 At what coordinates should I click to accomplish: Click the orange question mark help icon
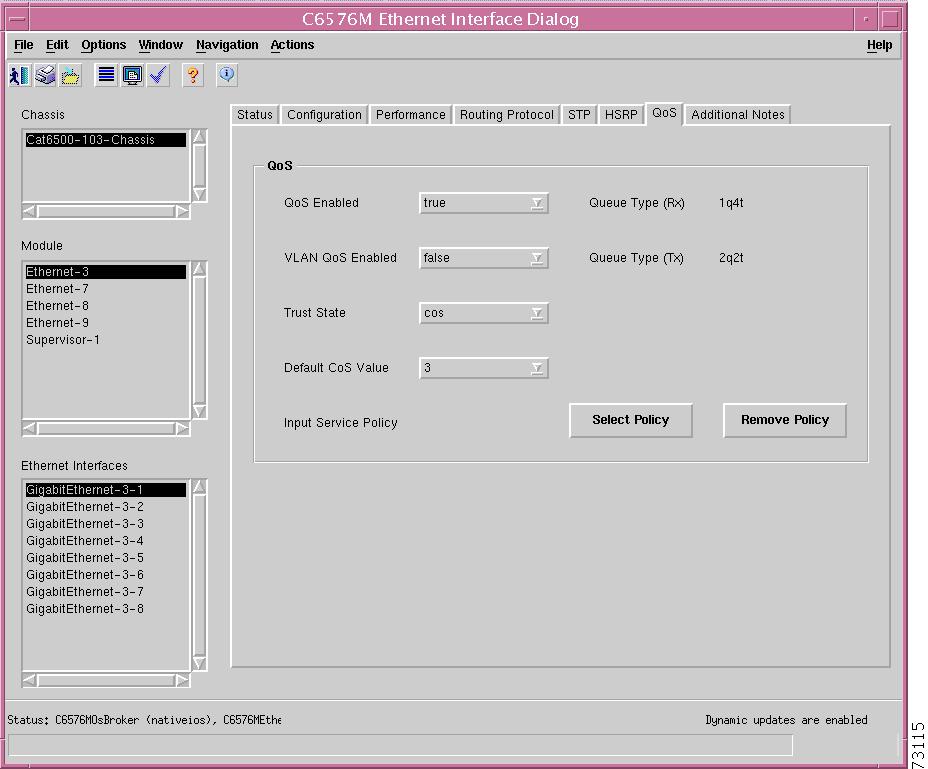coord(193,75)
